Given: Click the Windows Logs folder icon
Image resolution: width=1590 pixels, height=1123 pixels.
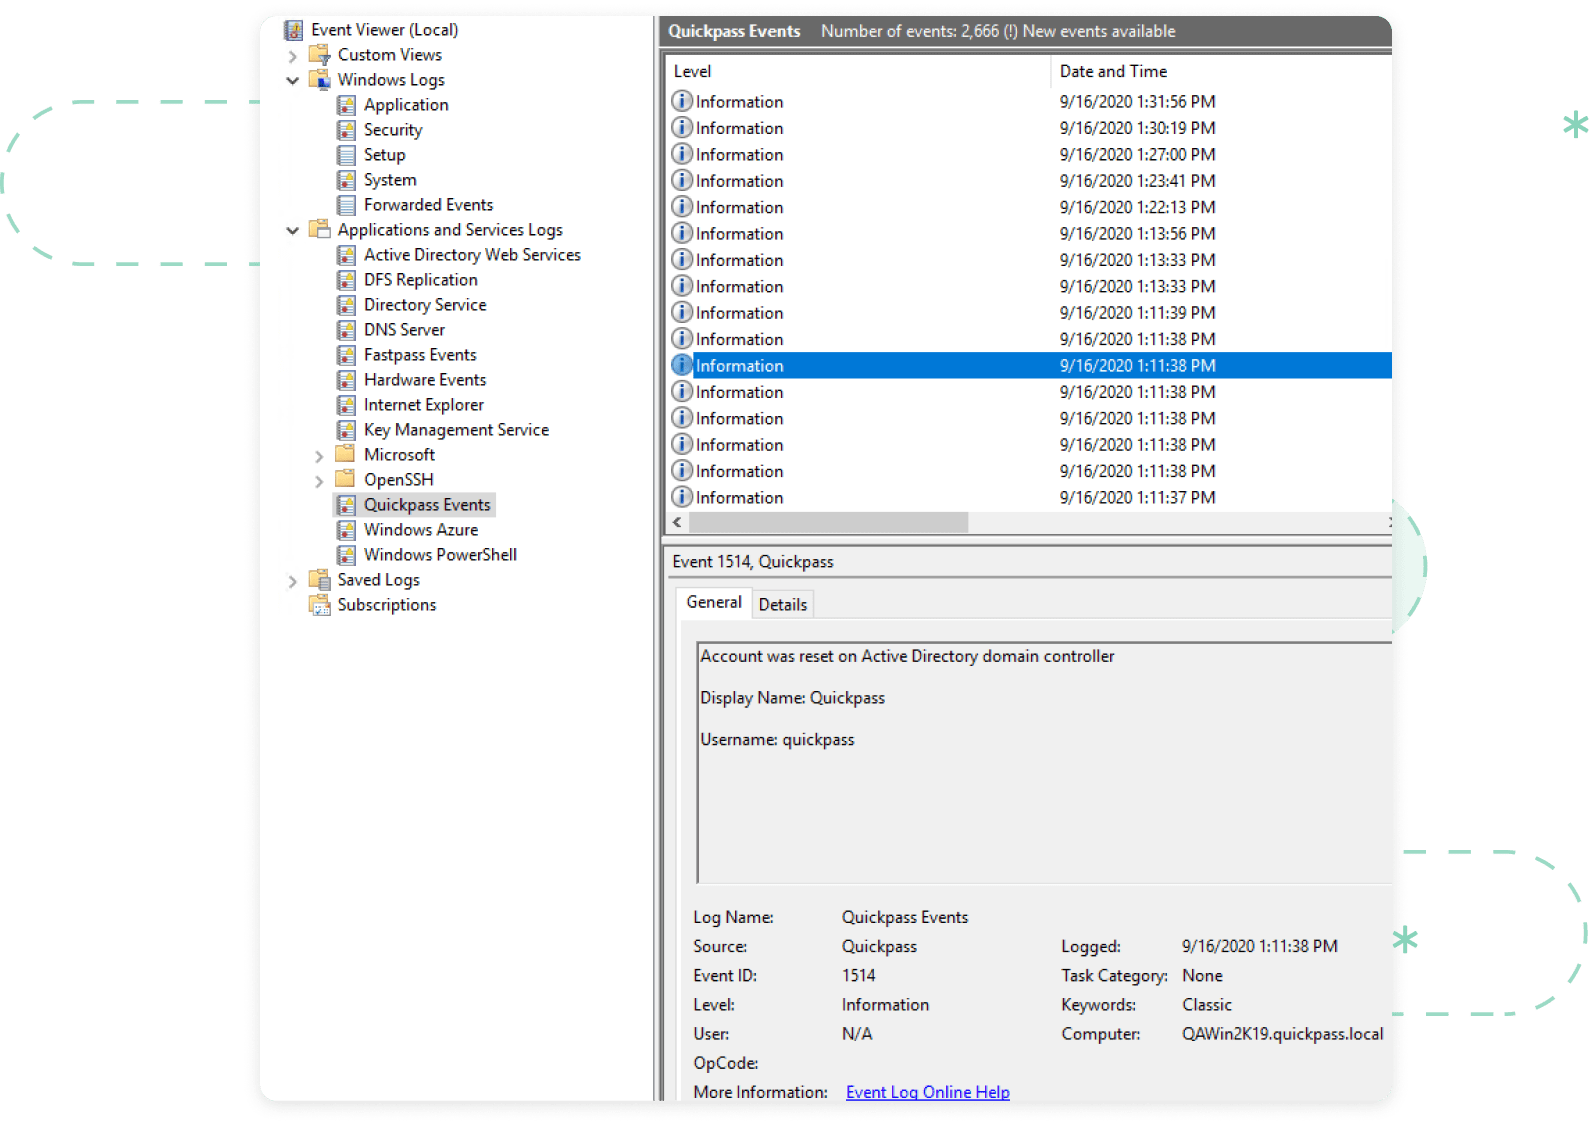Looking at the screenshot, I should coord(320,80).
